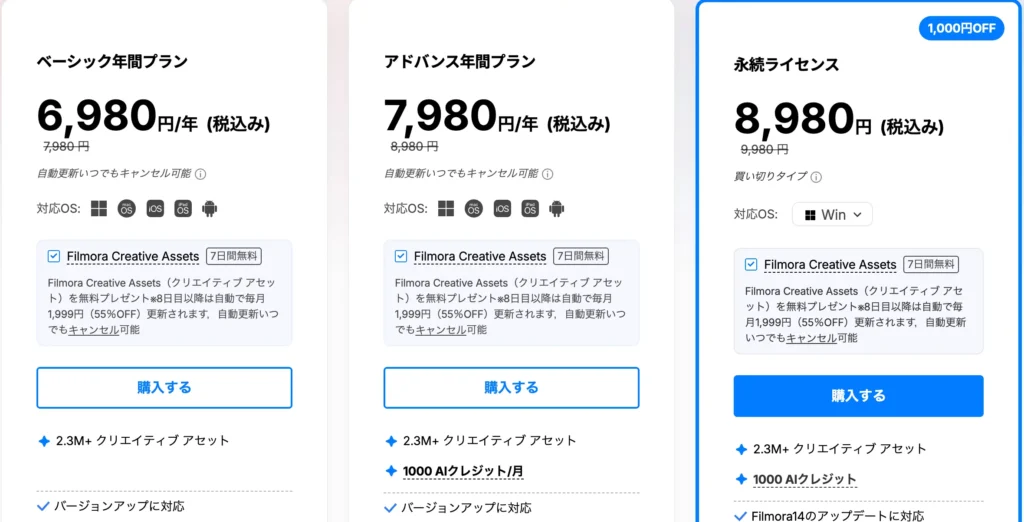The image size is (1024, 522).
Task: Open the Win OS dropdown in the perpetual license
Action: pyautogui.click(x=833, y=214)
